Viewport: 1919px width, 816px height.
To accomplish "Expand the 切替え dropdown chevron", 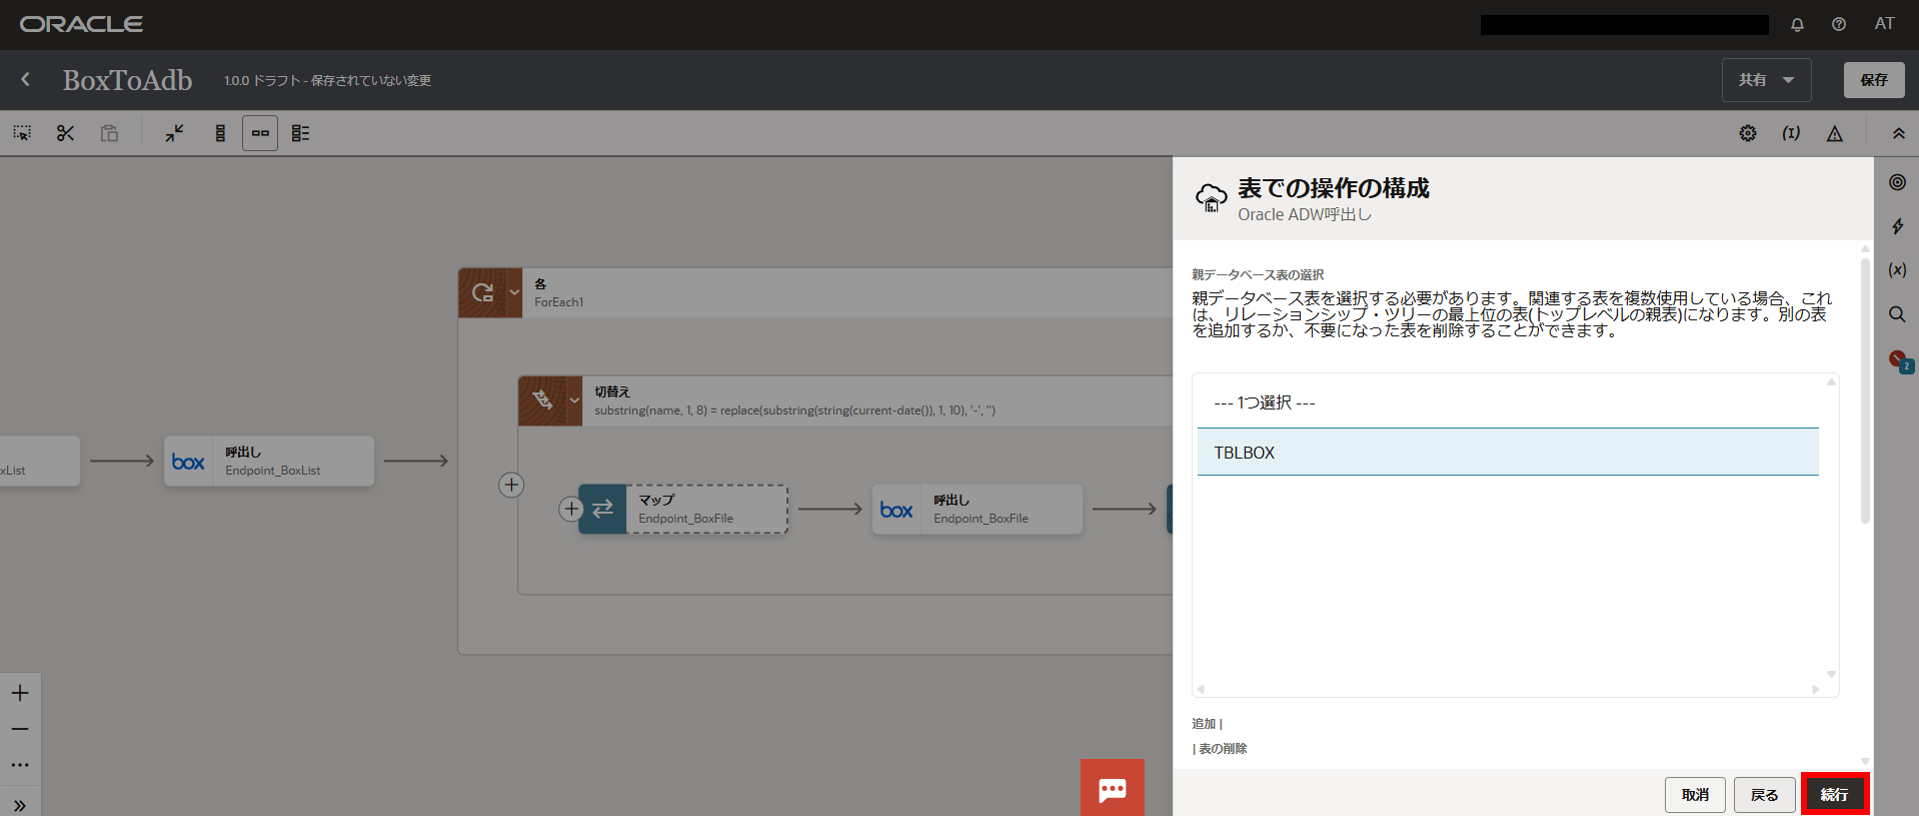I will [574, 401].
